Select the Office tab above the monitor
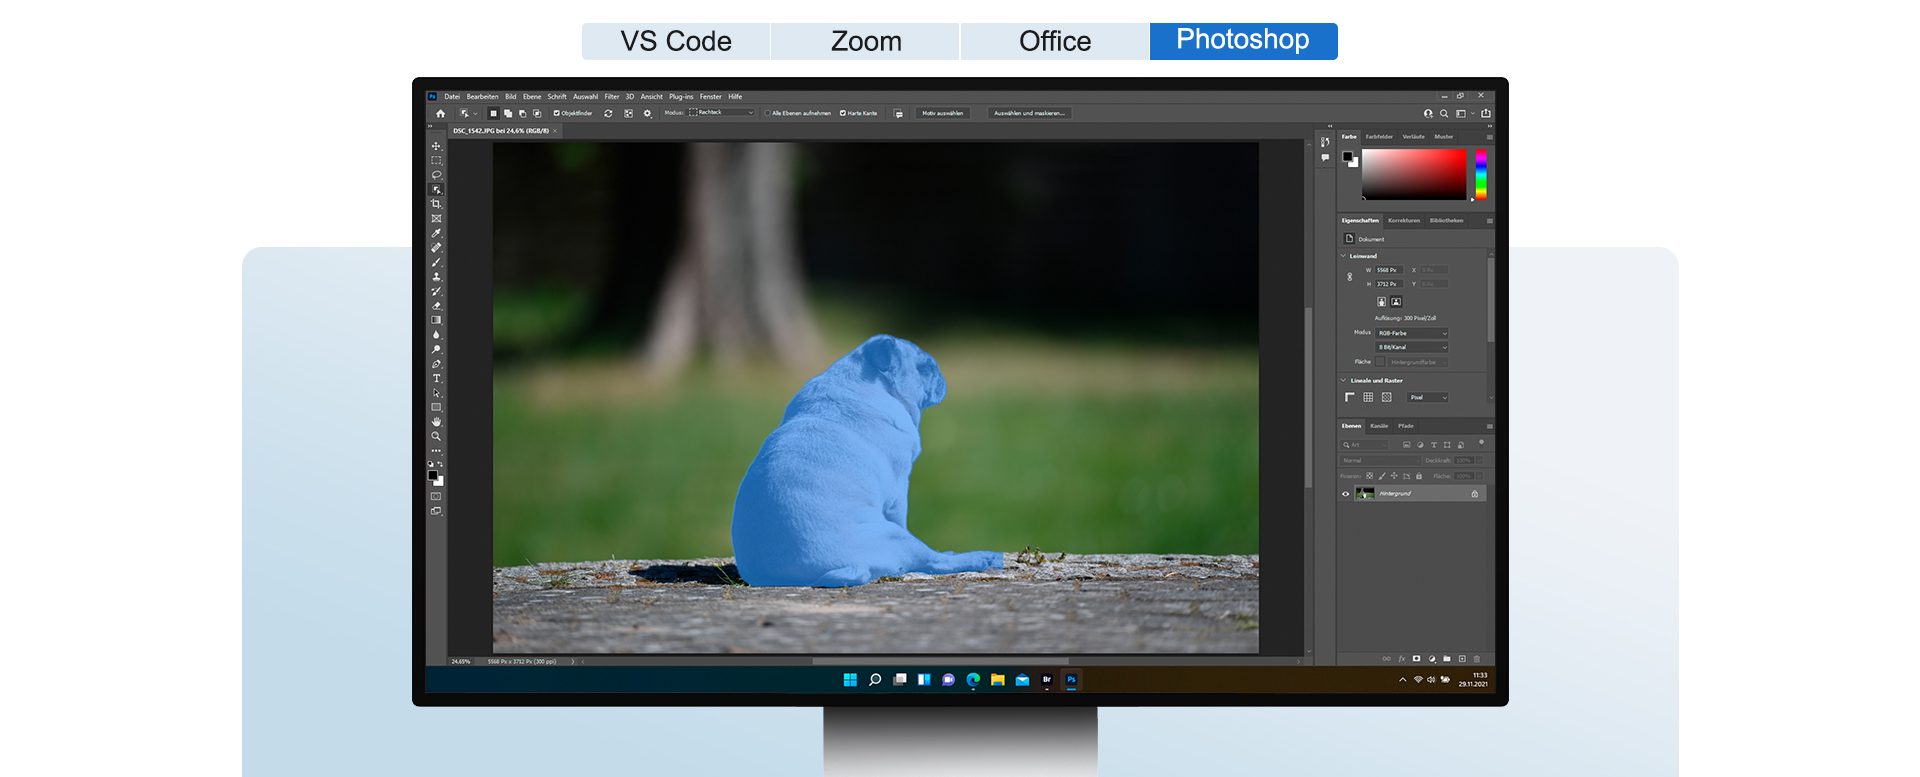The height and width of the screenshot is (777, 1920). tap(1055, 41)
